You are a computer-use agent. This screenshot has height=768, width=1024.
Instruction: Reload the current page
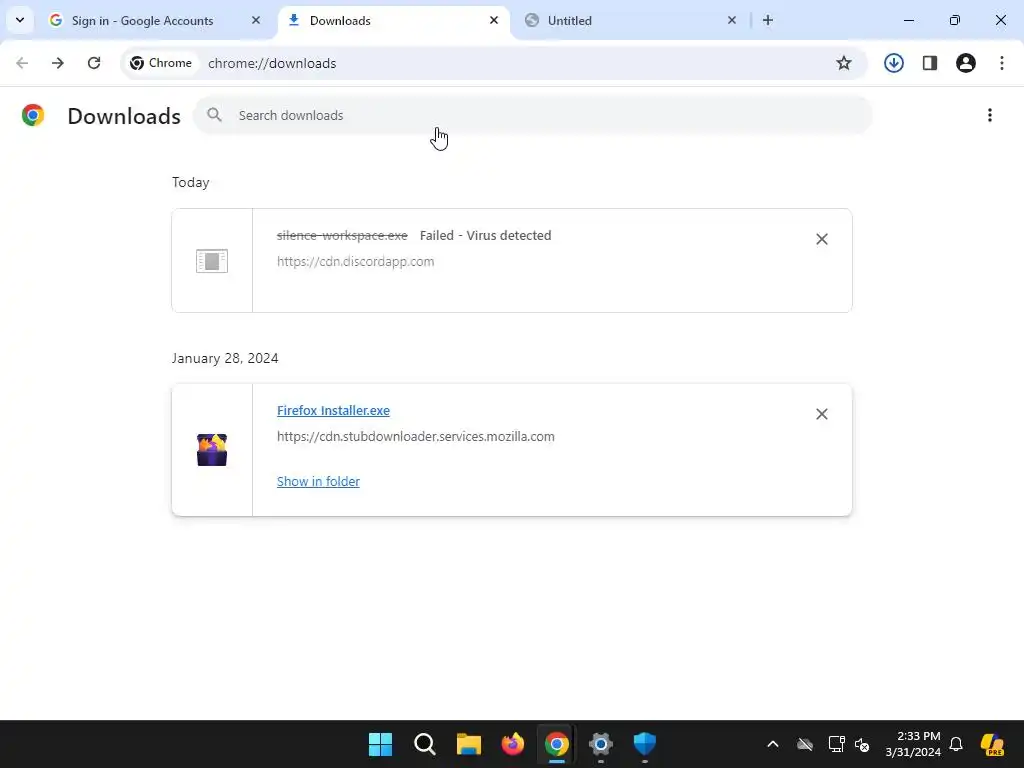(x=94, y=63)
